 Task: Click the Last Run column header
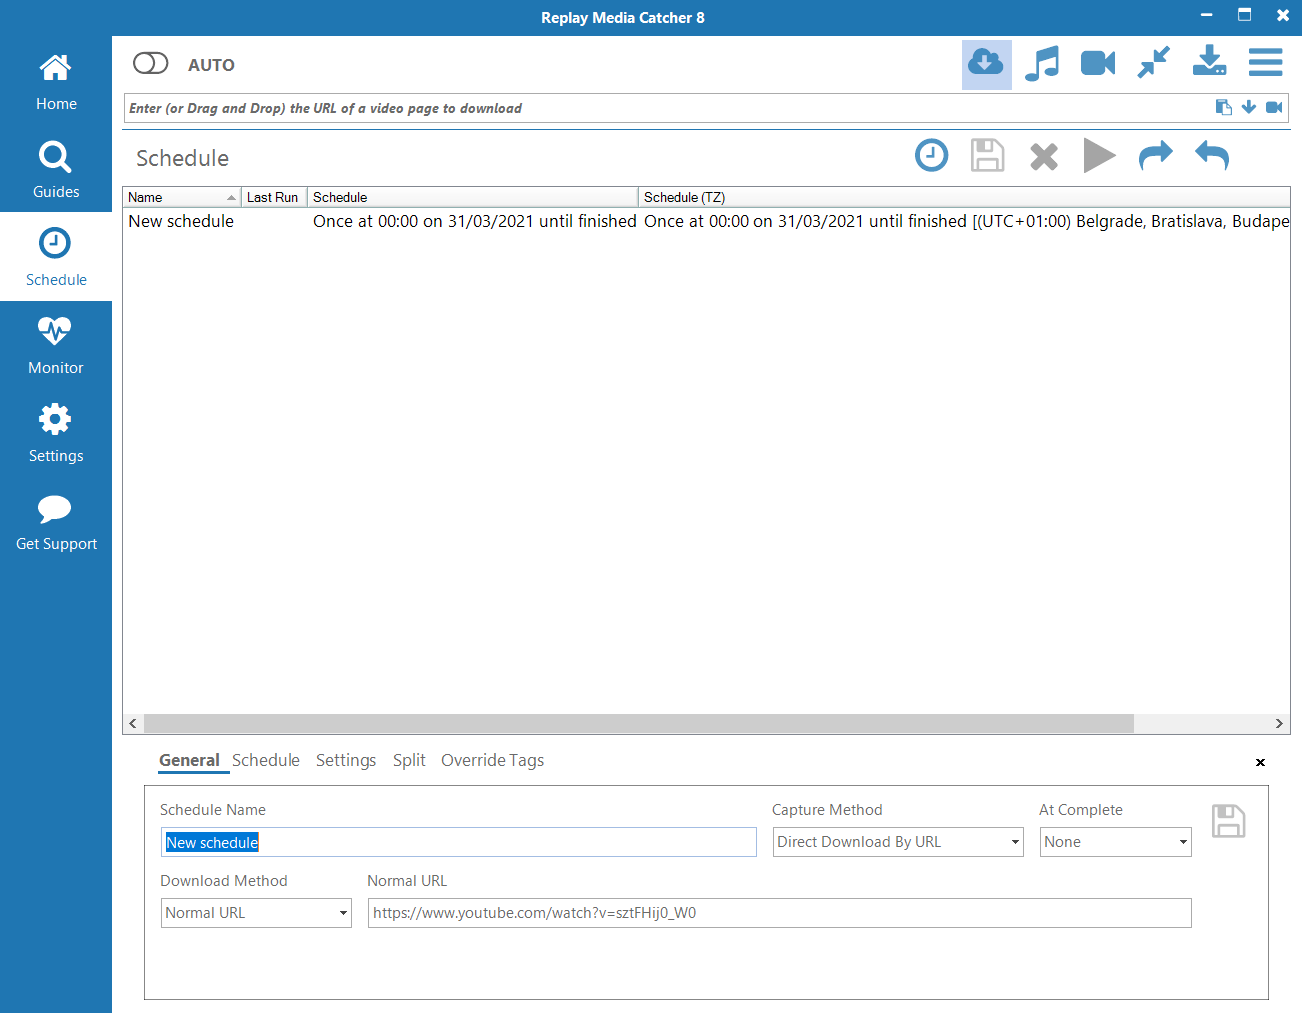274,197
